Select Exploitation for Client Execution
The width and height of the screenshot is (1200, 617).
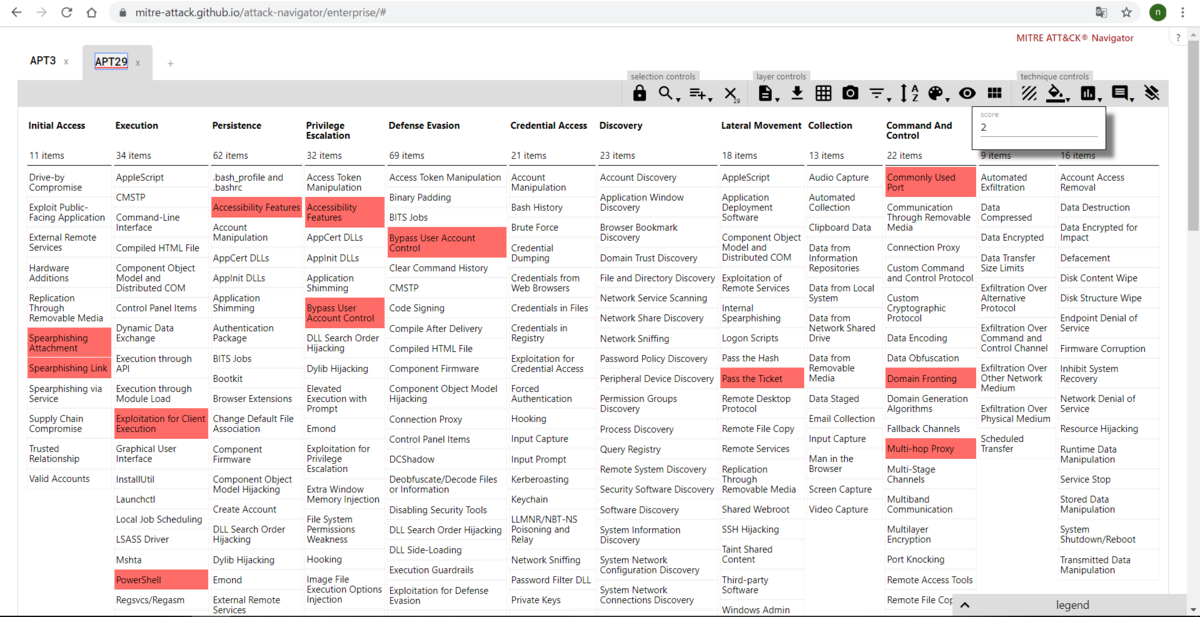coord(161,424)
